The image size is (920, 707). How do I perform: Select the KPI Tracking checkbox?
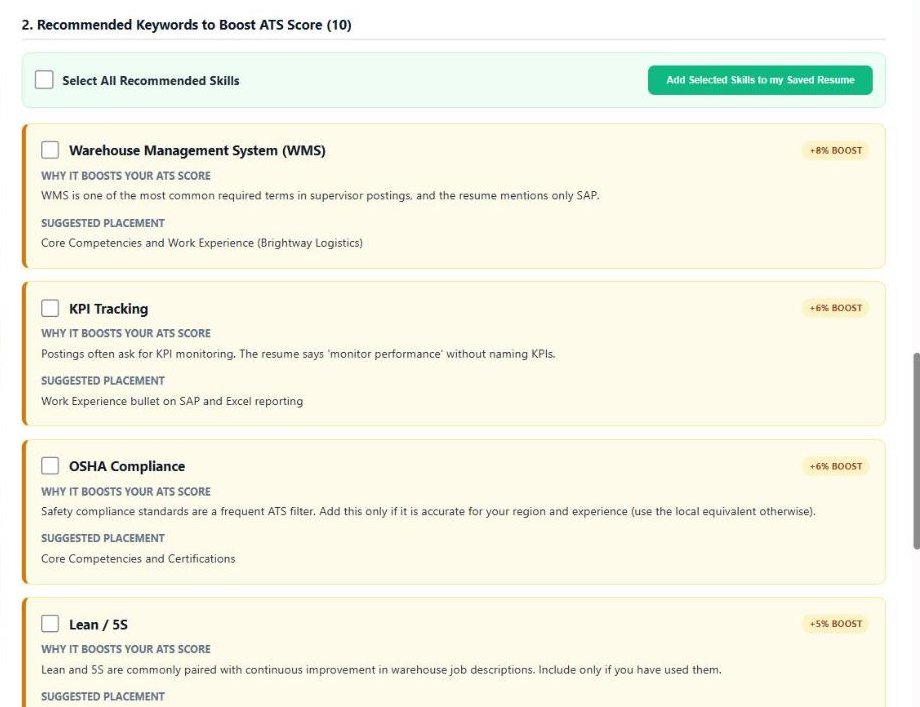[50, 308]
